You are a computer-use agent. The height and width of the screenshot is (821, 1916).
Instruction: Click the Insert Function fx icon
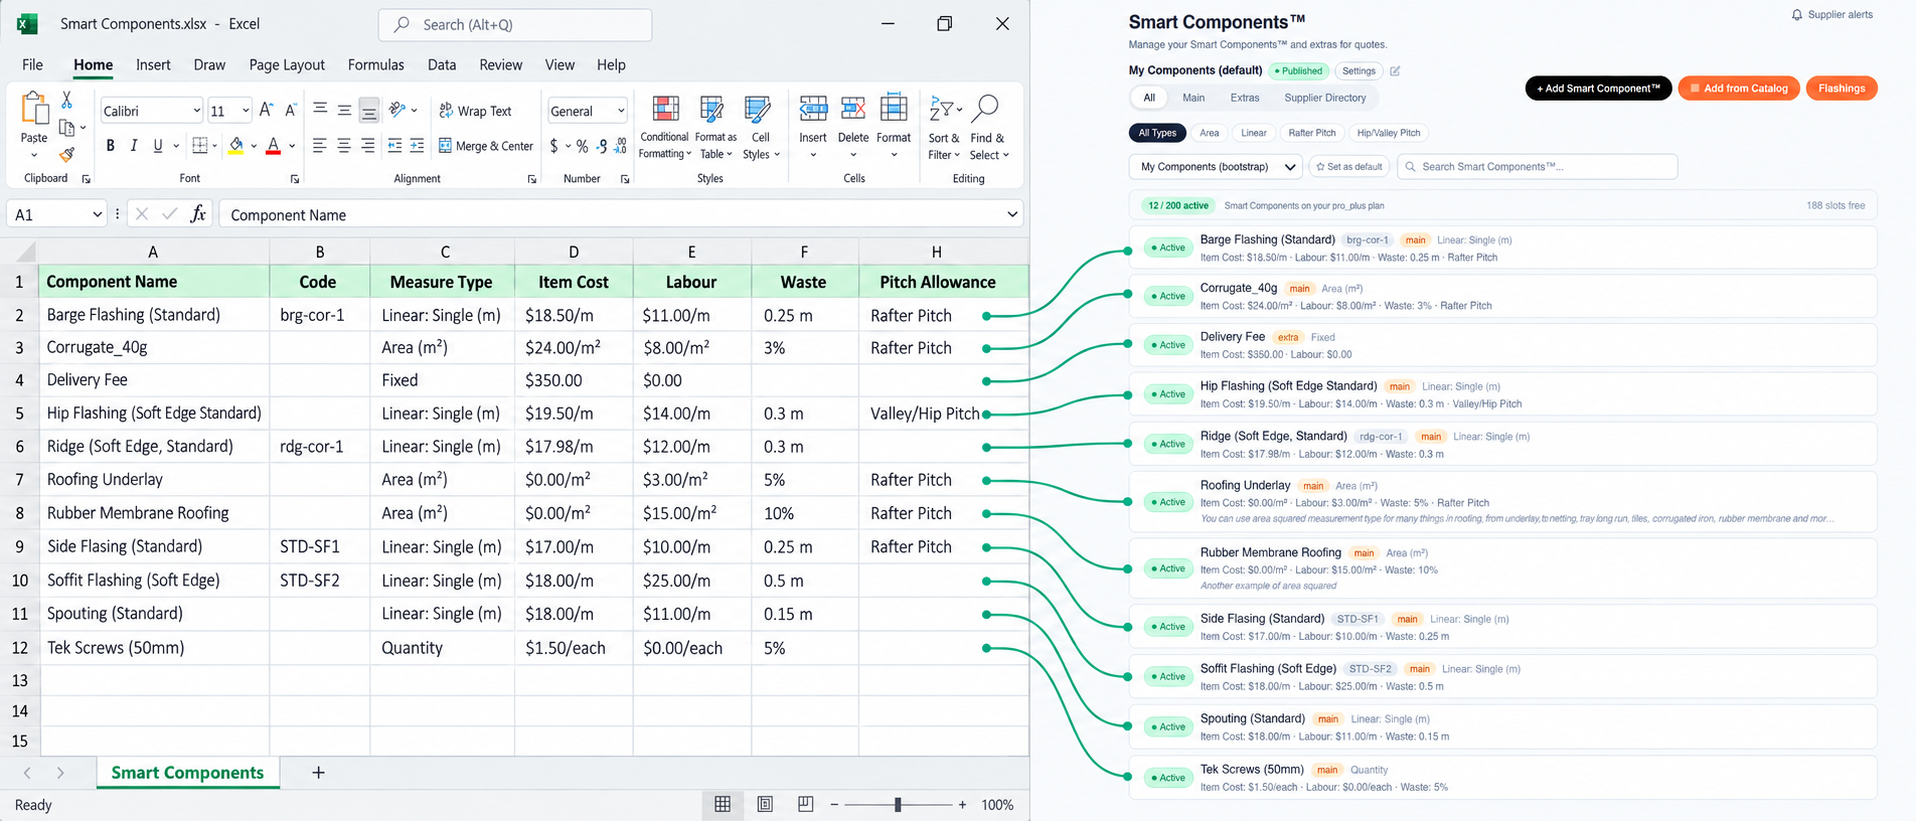(x=198, y=214)
